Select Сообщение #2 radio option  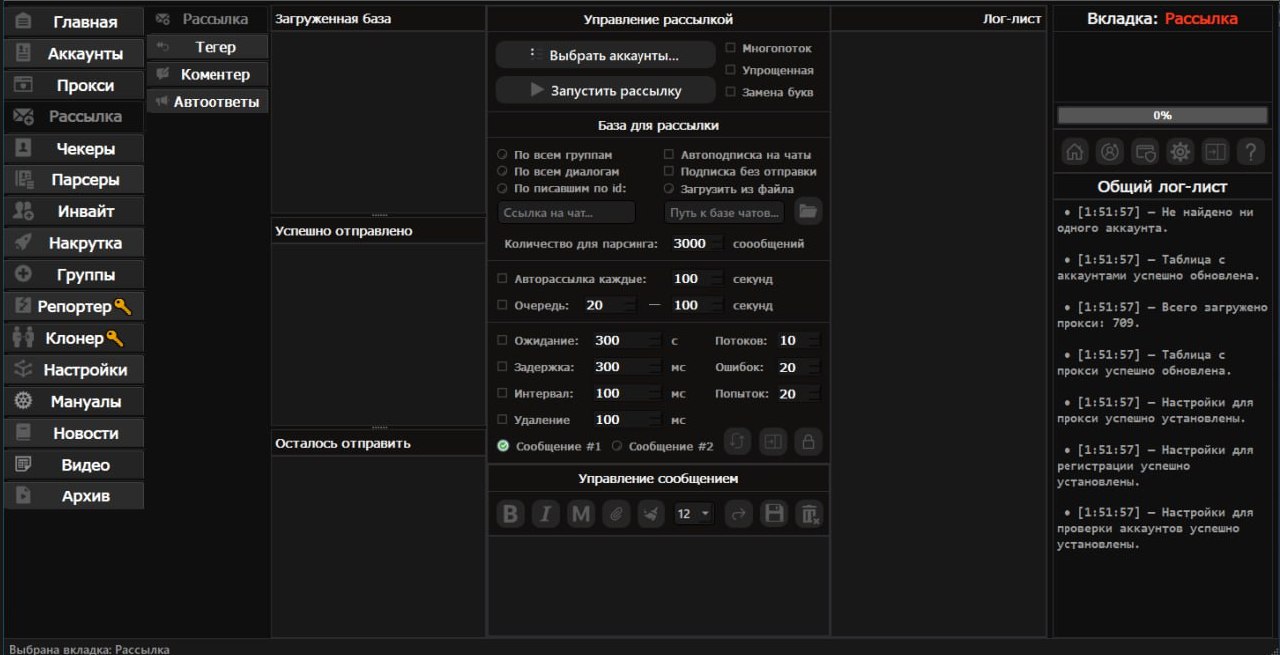(x=617, y=446)
